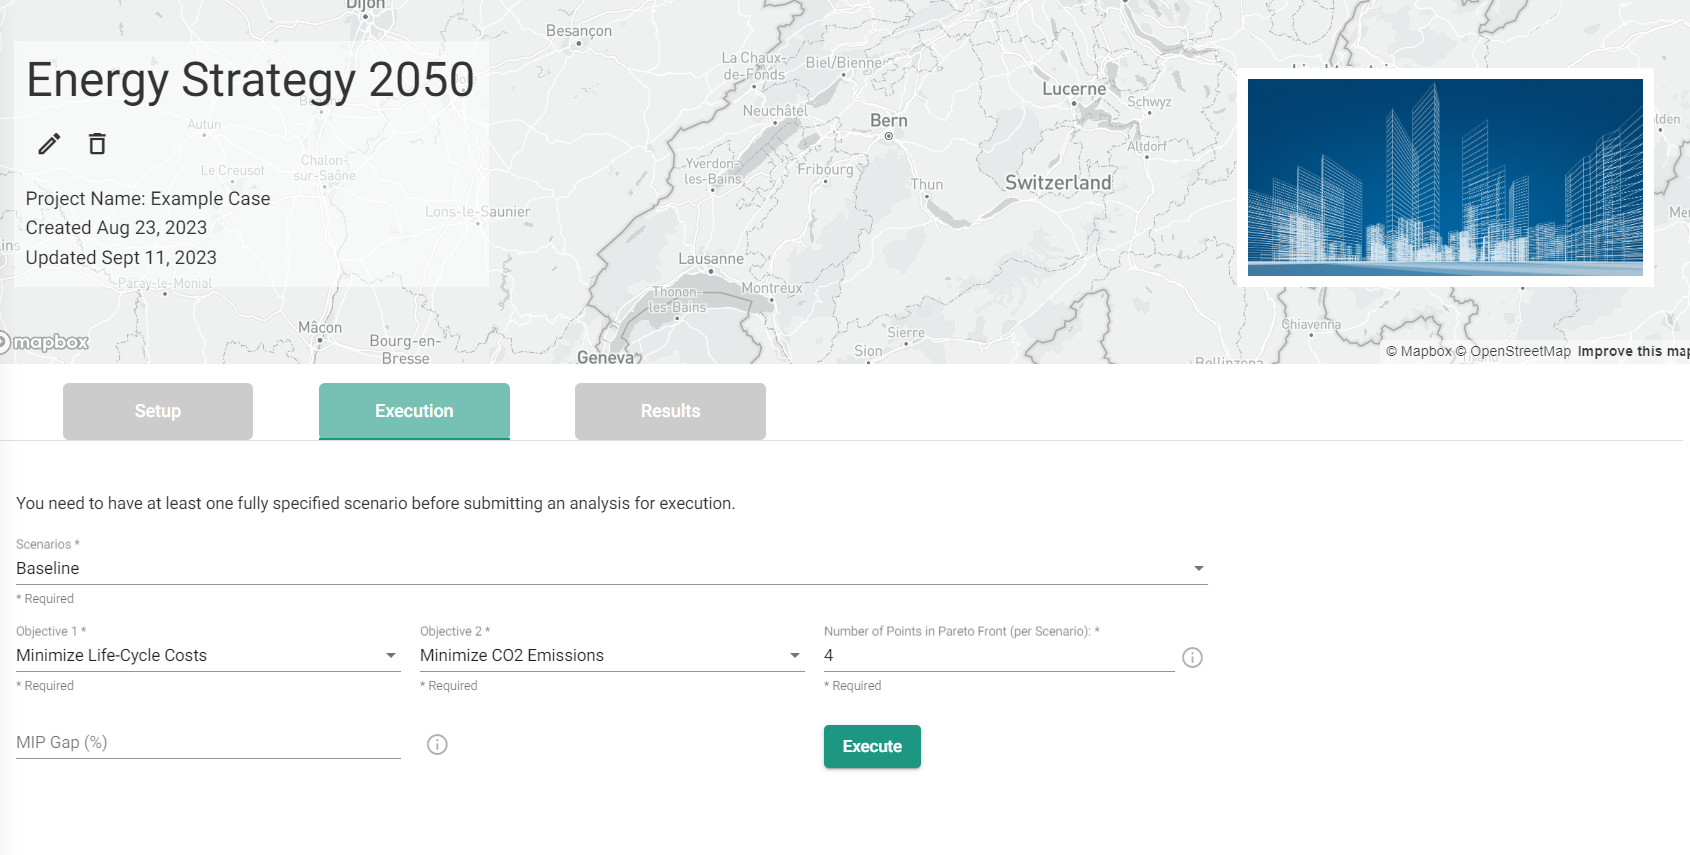Open the Objective 1 dropdown
This screenshot has width=1690, height=855.
tap(207, 655)
